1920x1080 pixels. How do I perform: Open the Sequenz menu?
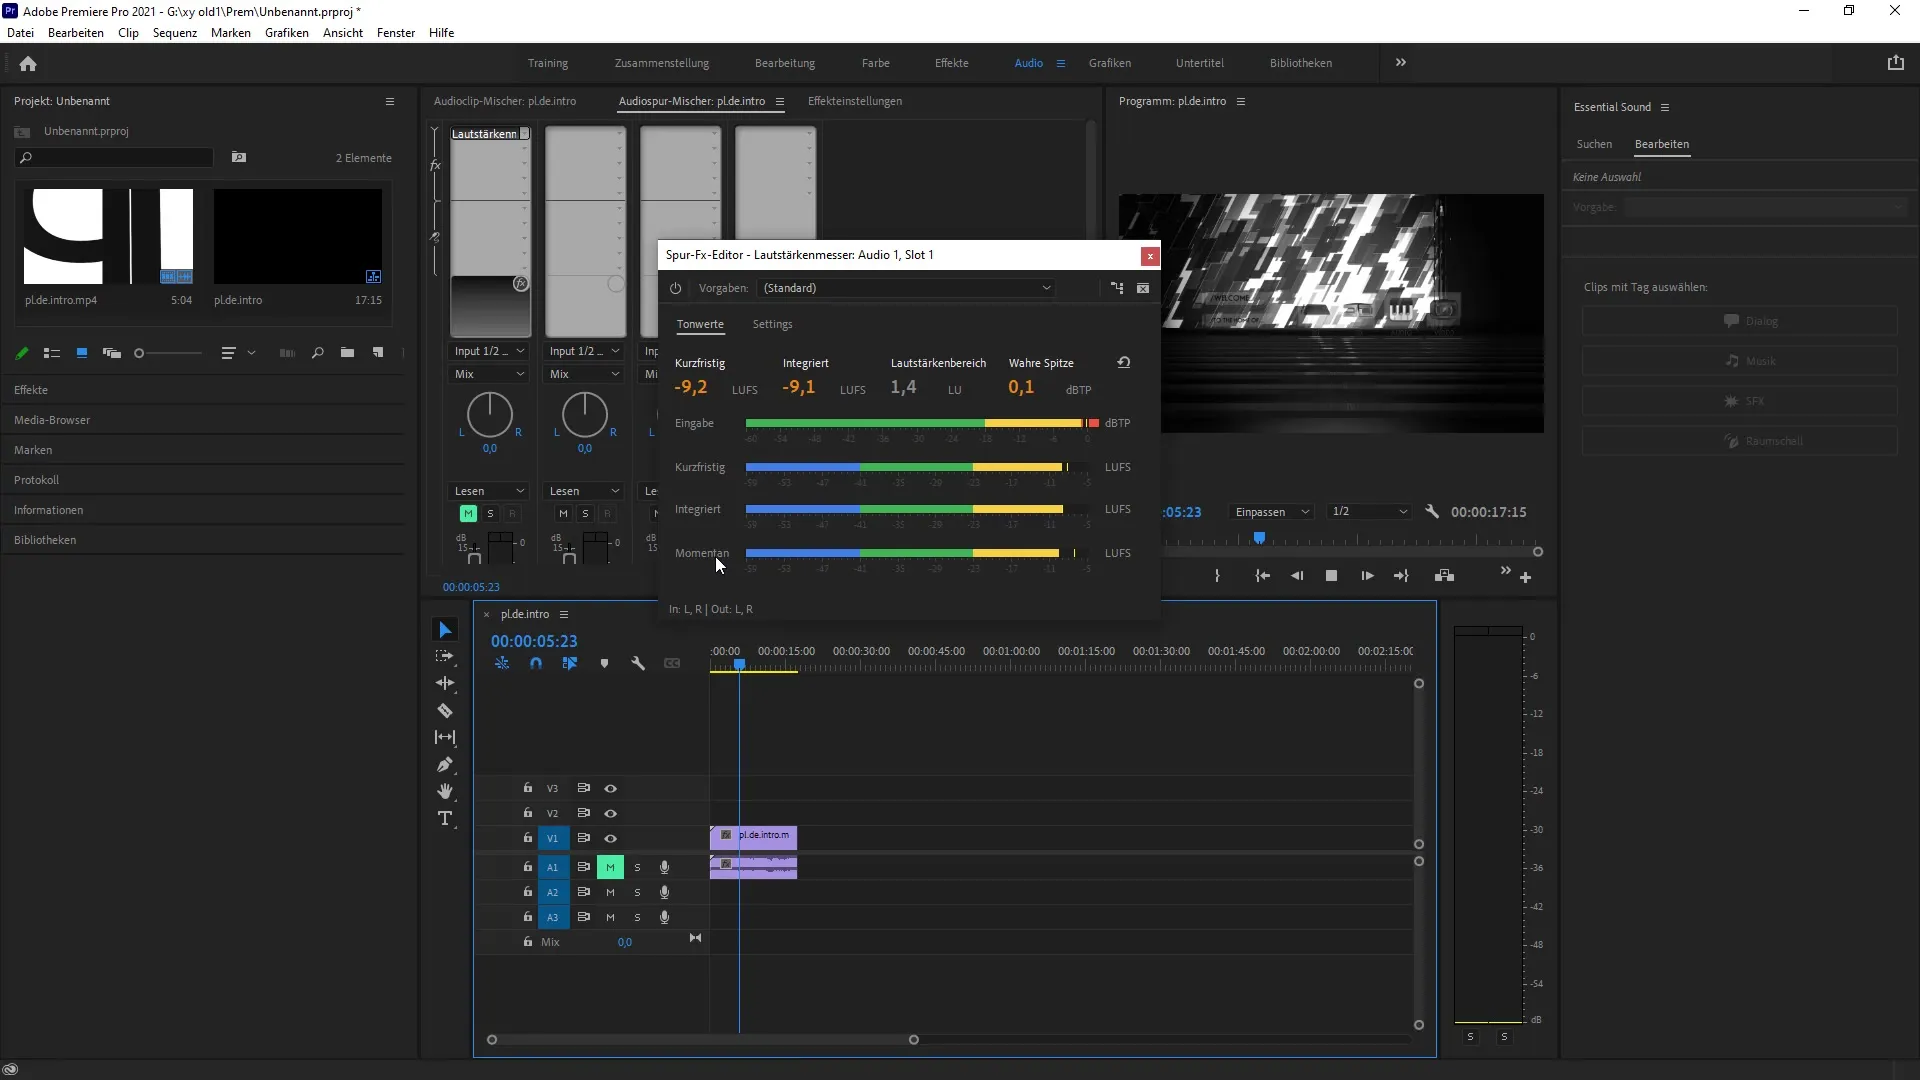pos(175,33)
